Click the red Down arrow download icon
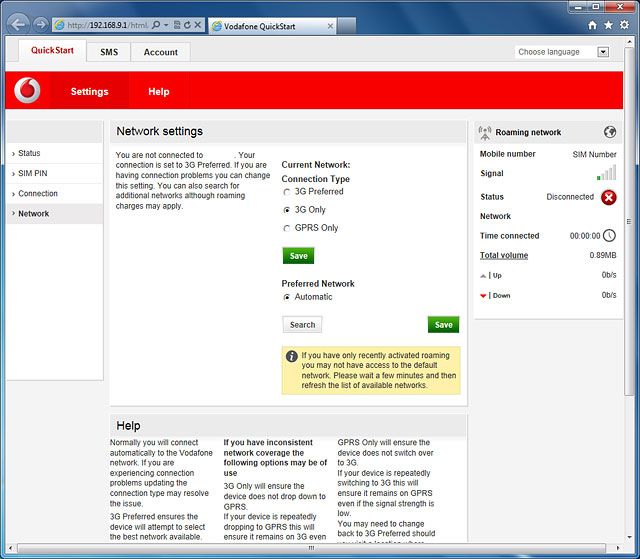The height and width of the screenshot is (559, 640). tap(483, 296)
